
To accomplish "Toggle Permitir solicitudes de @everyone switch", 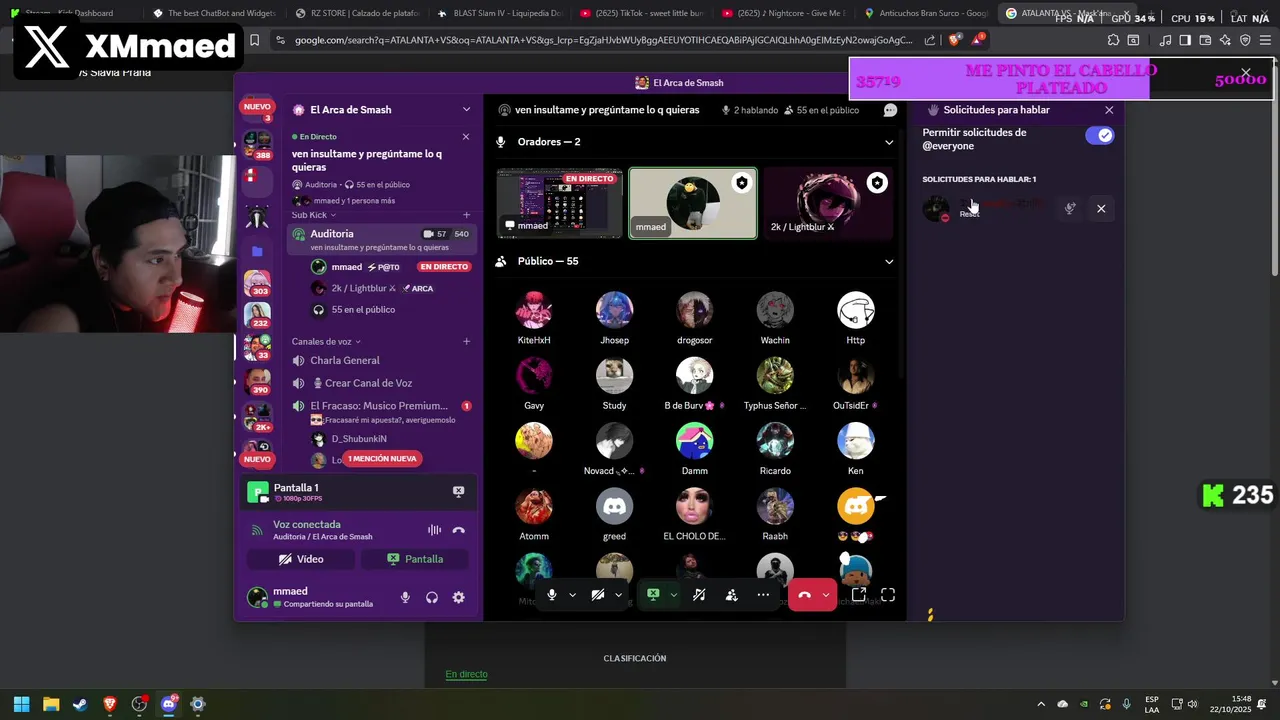I will click(x=1099, y=136).
